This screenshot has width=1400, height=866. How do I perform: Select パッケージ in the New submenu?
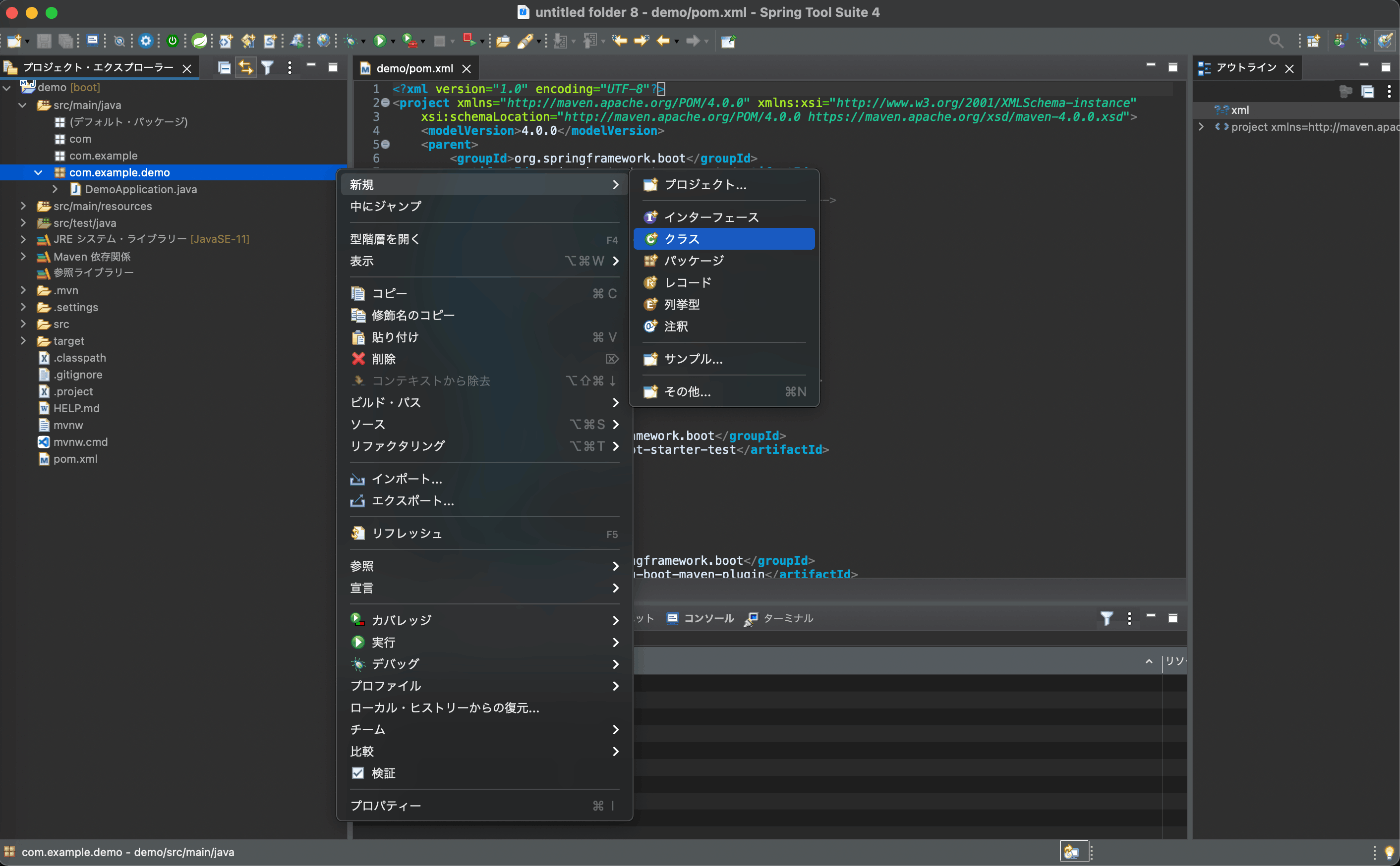(x=724, y=260)
